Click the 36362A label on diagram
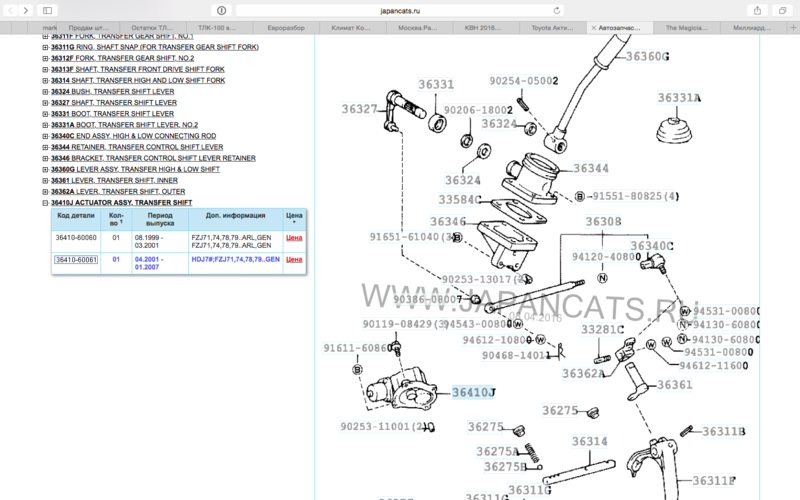800x500 pixels. (x=583, y=374)
